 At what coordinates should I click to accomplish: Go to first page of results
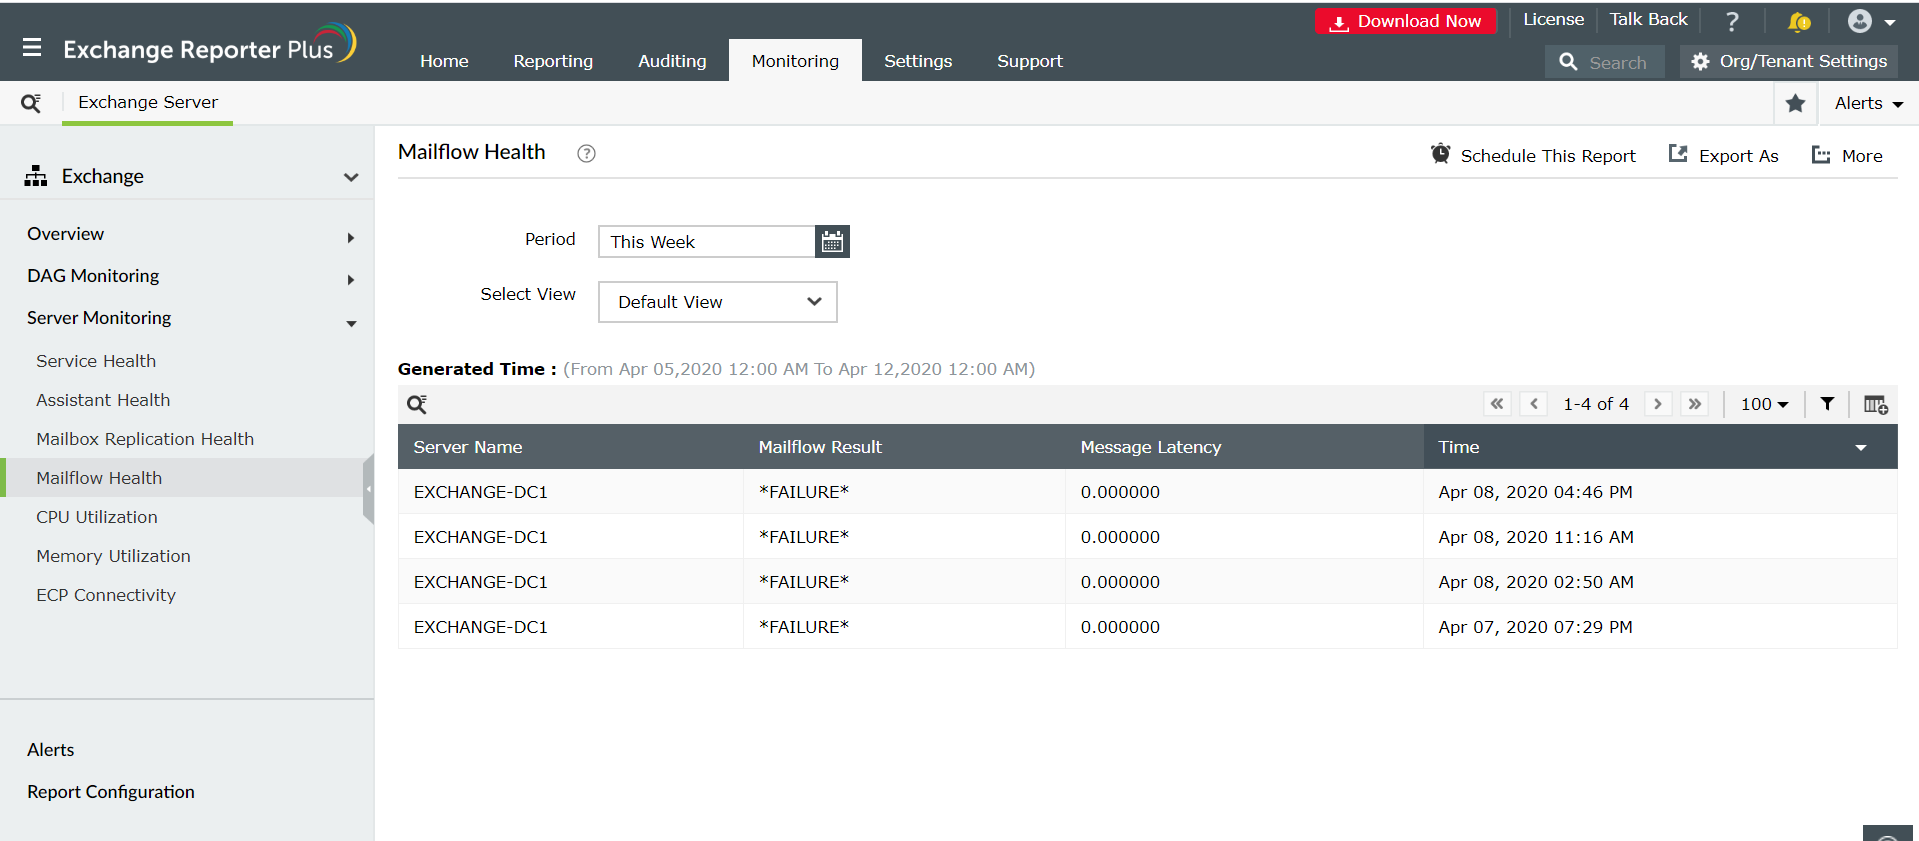click(x=1497, y=404)
